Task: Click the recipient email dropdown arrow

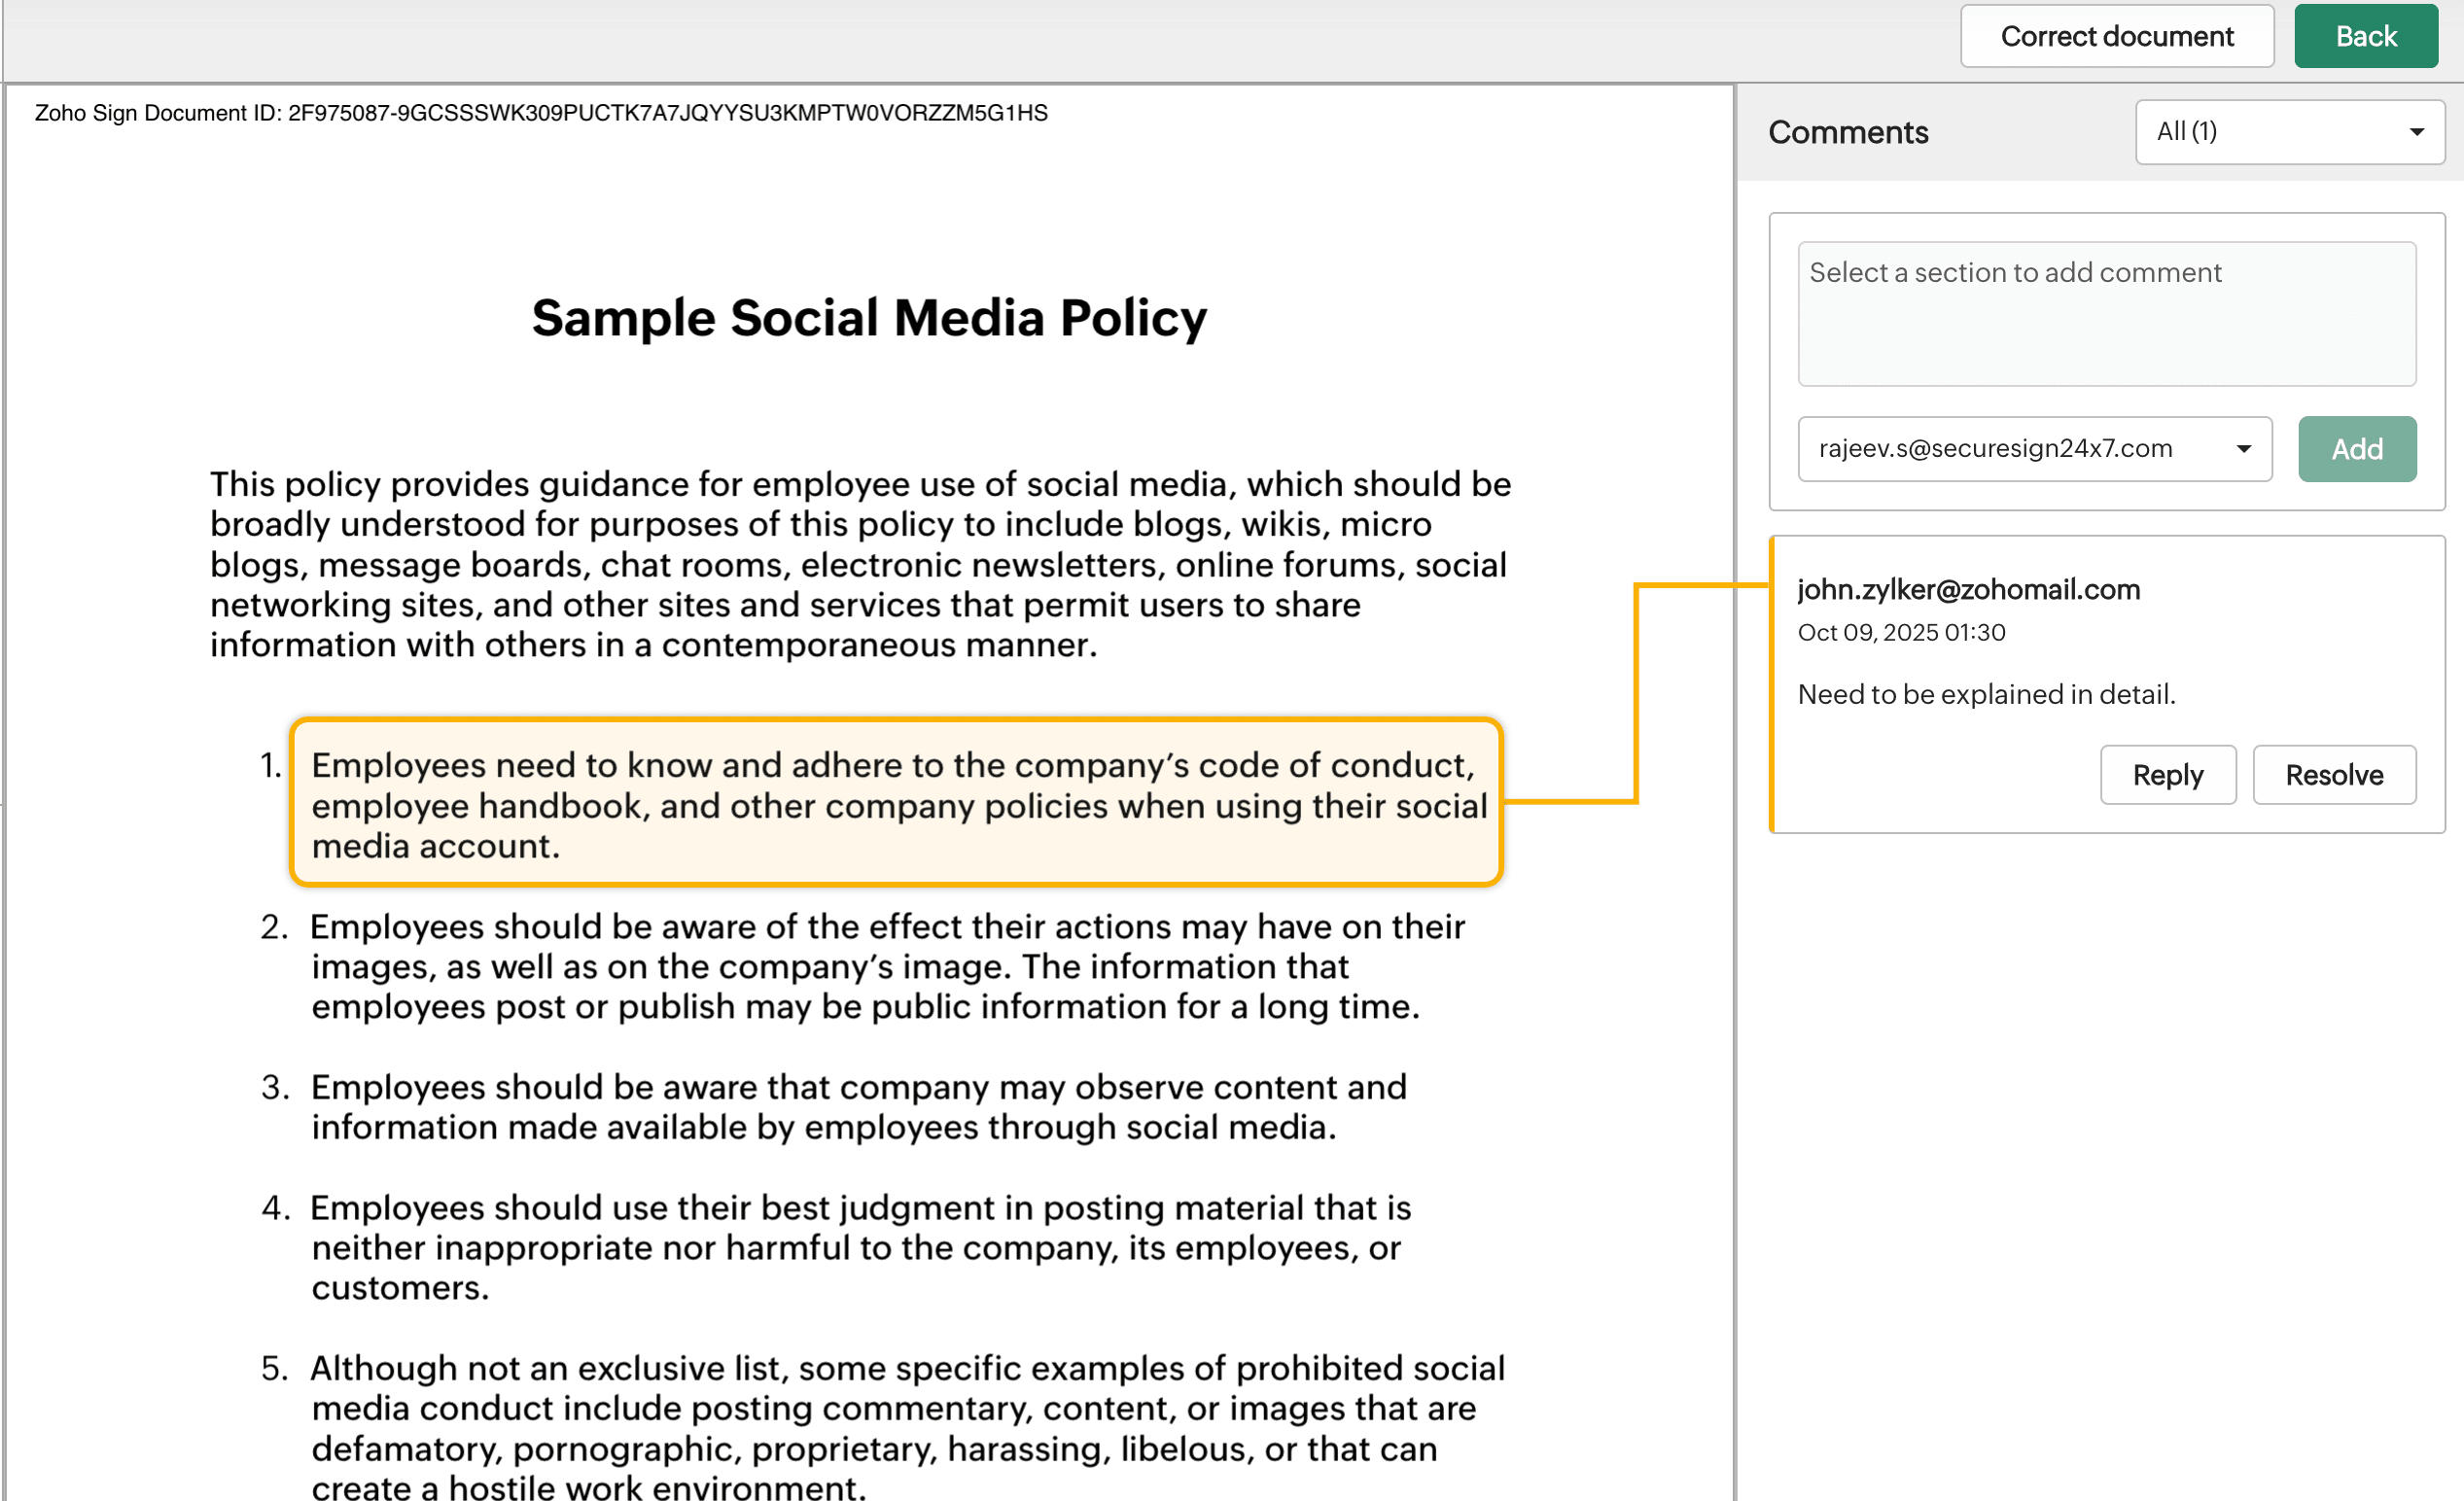Action: 2243,449
